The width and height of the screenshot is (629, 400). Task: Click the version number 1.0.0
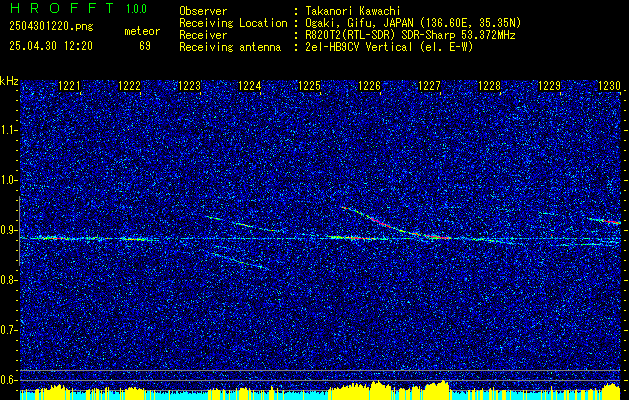[136, 9]
